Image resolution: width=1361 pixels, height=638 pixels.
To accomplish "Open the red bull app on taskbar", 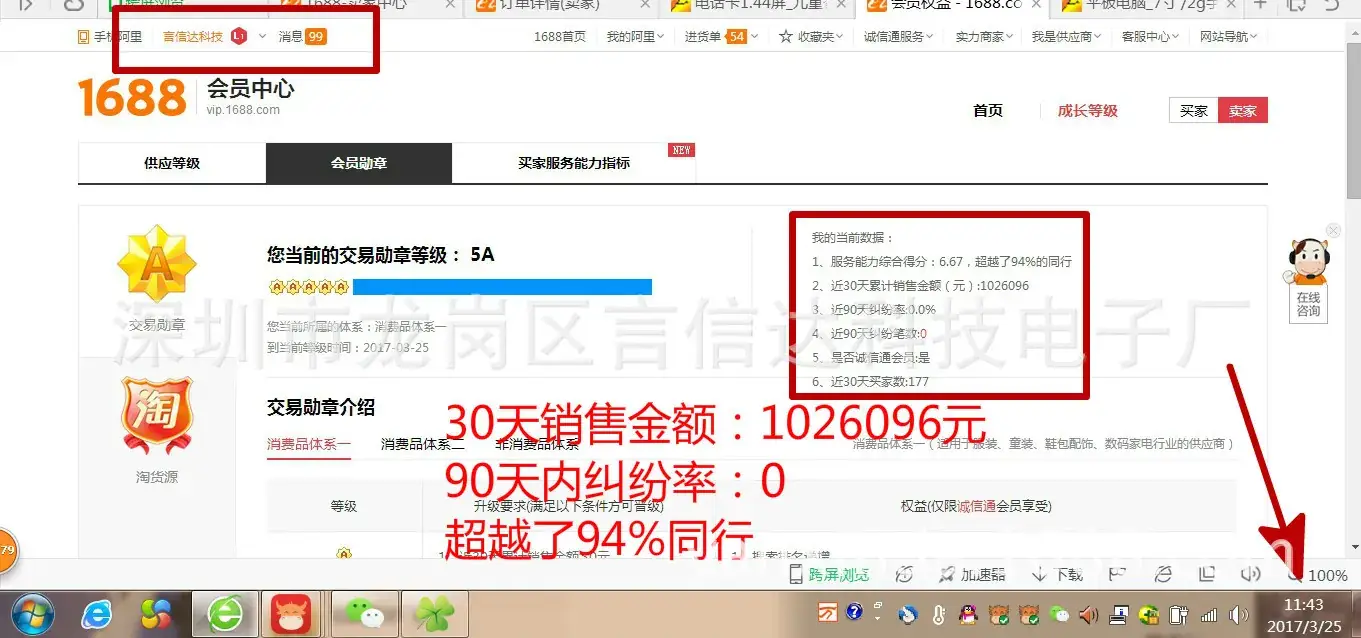I will 291,614.
